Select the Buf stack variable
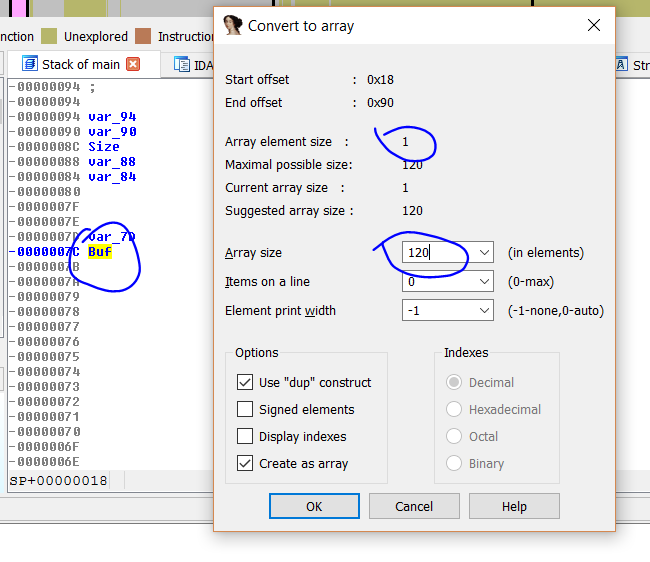Viewport: 650px width, 562px height. [x=100, y=252]
